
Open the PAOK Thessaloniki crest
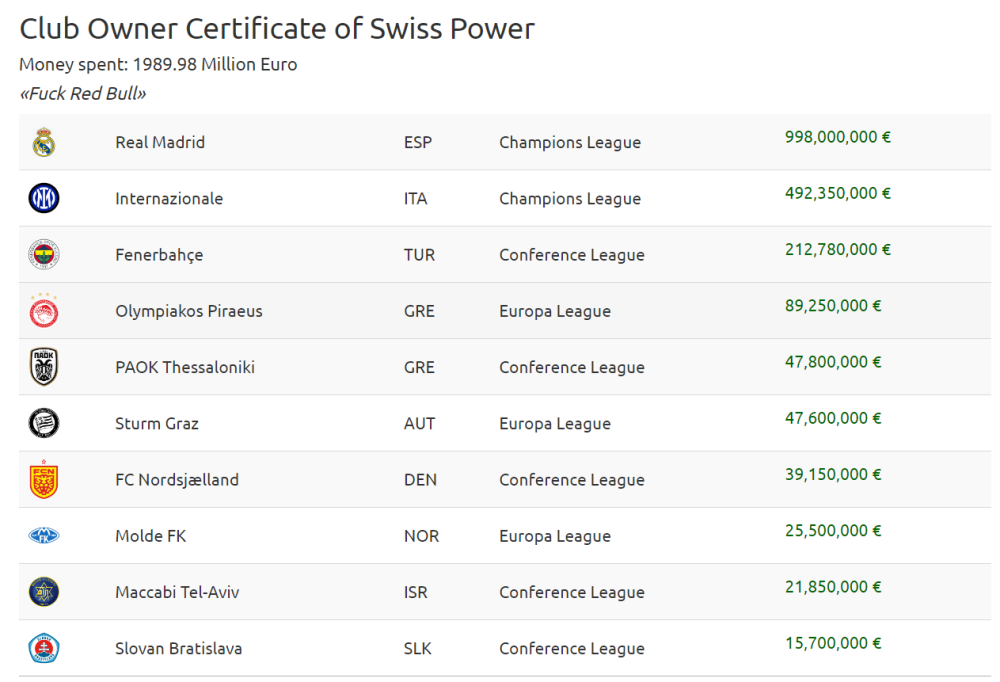click(x=44, y=367)
